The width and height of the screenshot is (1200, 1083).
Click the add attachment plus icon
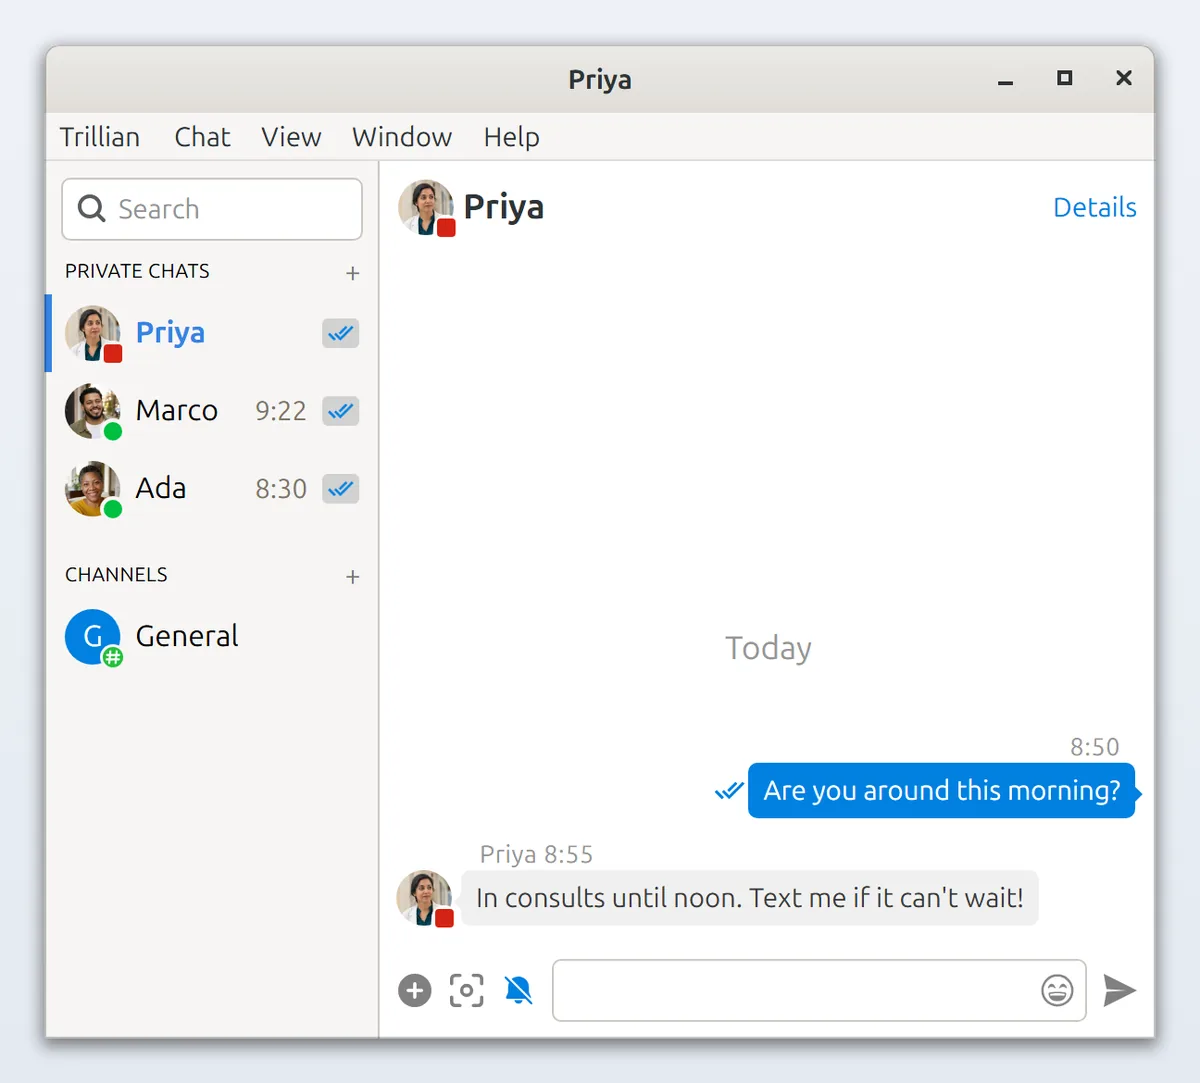click(415, 990)
